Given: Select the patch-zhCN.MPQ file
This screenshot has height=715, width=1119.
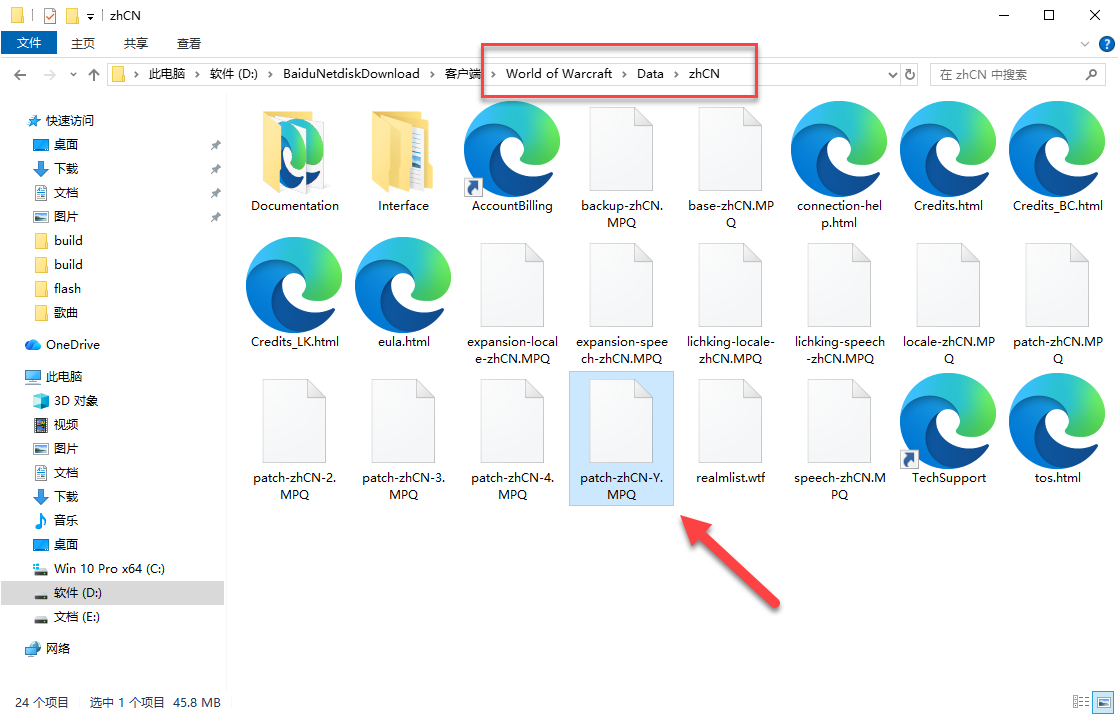Looking at the screenshot, I should [1058, 304].
